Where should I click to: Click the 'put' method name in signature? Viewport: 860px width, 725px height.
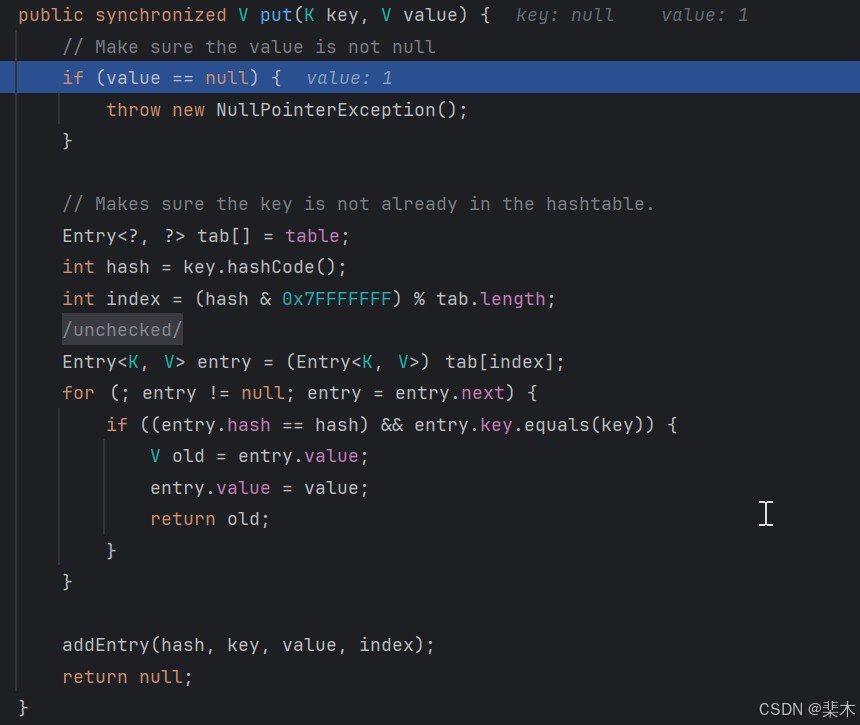276,15
